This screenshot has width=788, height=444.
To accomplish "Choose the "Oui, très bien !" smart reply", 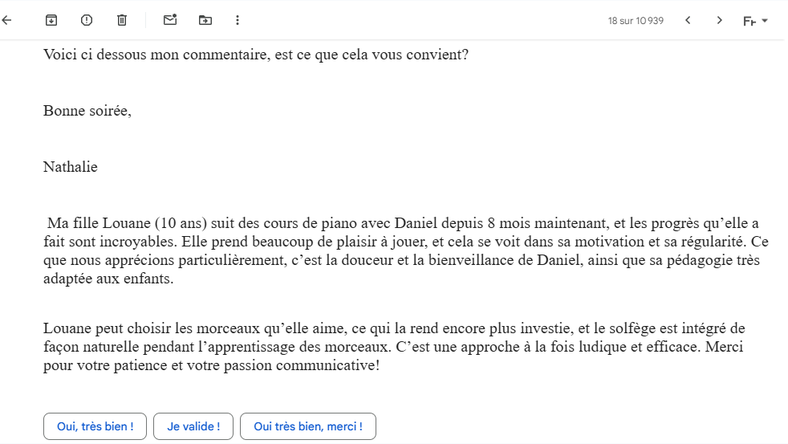I will click(95, 426).
